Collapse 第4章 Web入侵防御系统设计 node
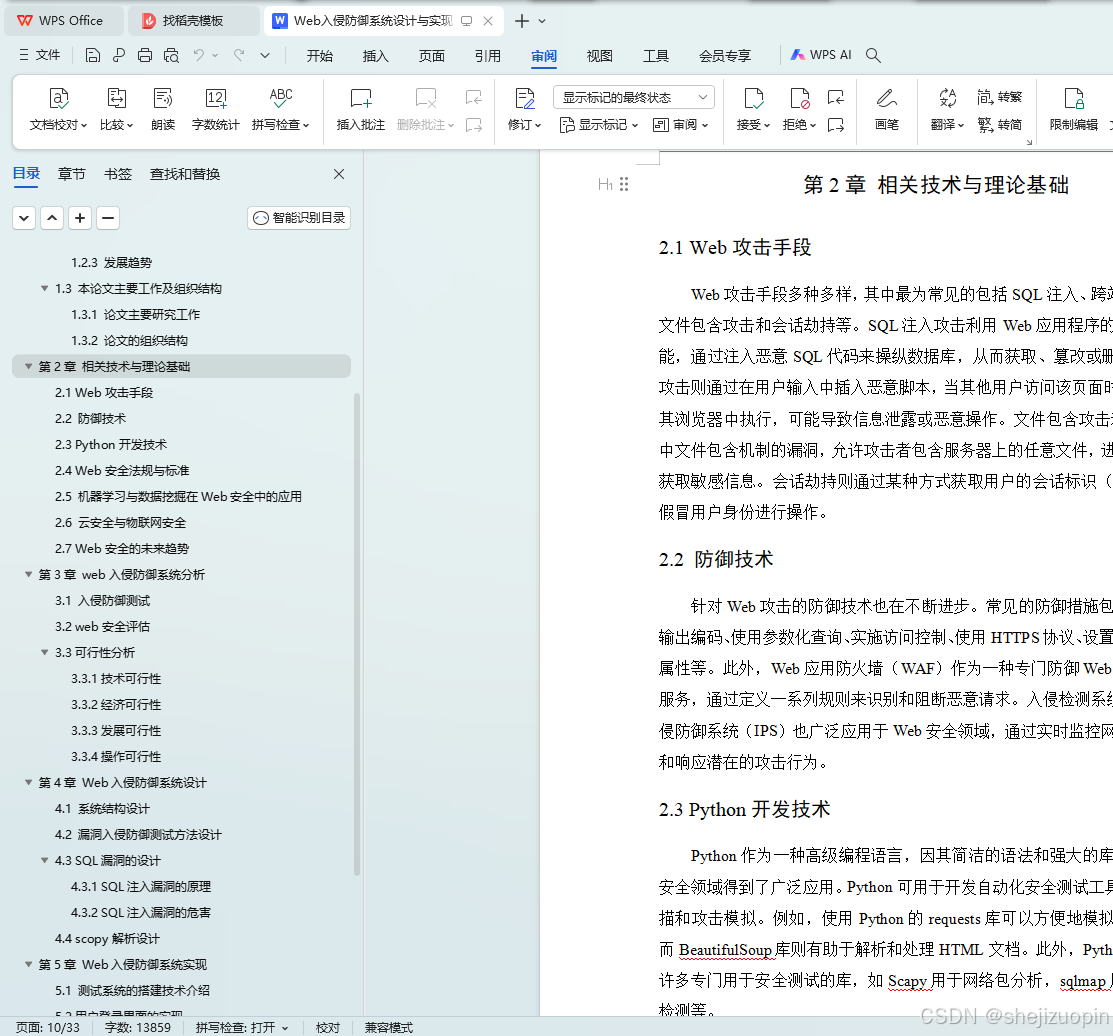This screenshot has width=1113, height=1036. tap(28, 782)
